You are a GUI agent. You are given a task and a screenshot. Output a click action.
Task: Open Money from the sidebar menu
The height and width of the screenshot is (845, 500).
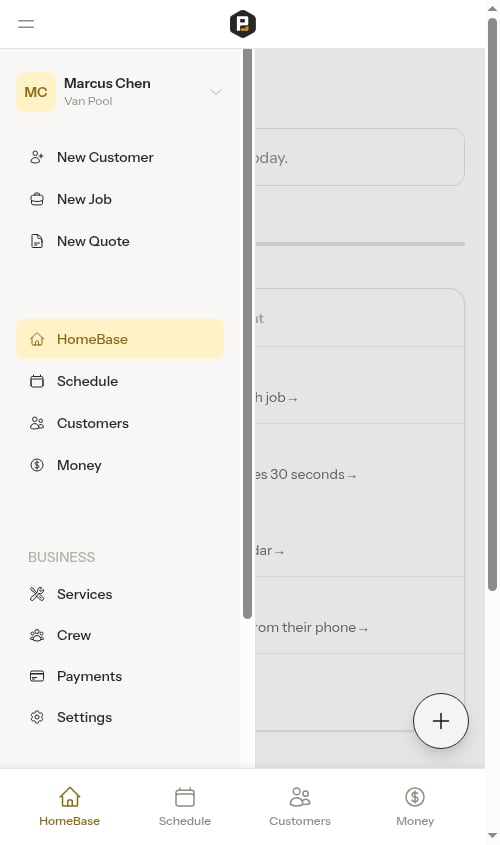pos(120,465)
